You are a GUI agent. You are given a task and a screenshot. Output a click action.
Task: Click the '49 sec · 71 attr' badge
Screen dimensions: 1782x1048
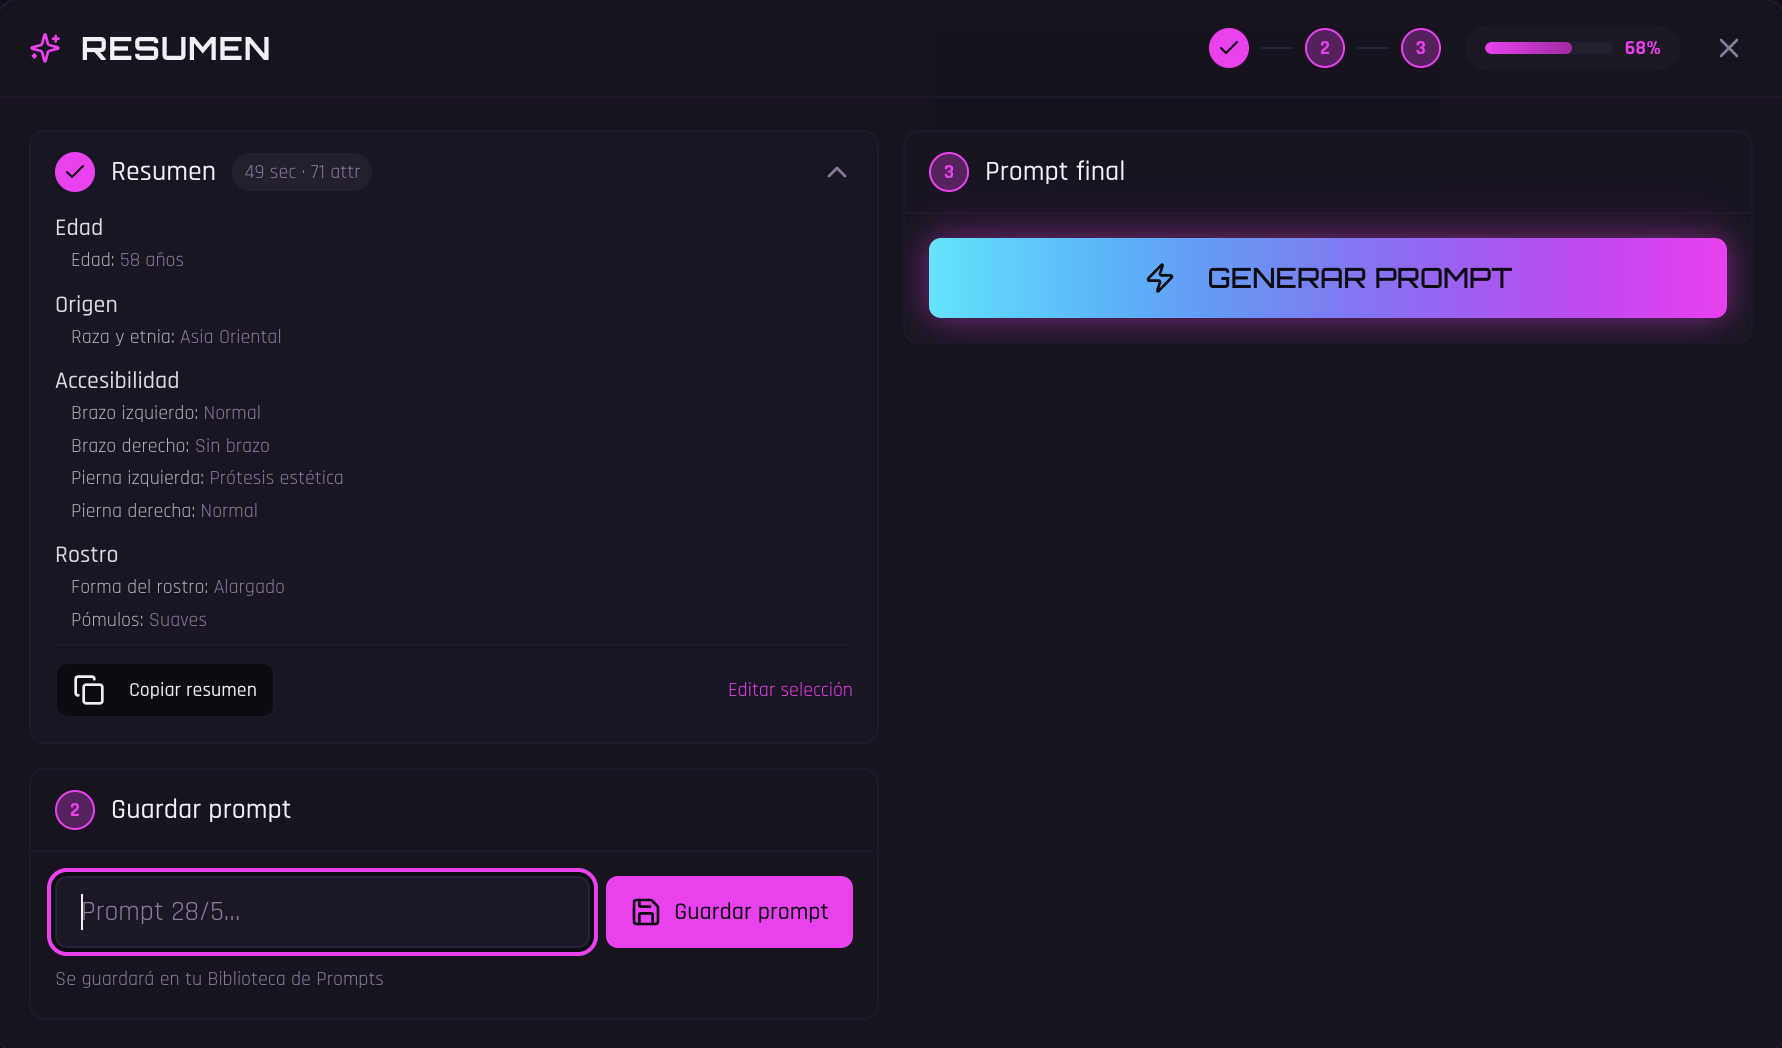(x=302, y=172)
